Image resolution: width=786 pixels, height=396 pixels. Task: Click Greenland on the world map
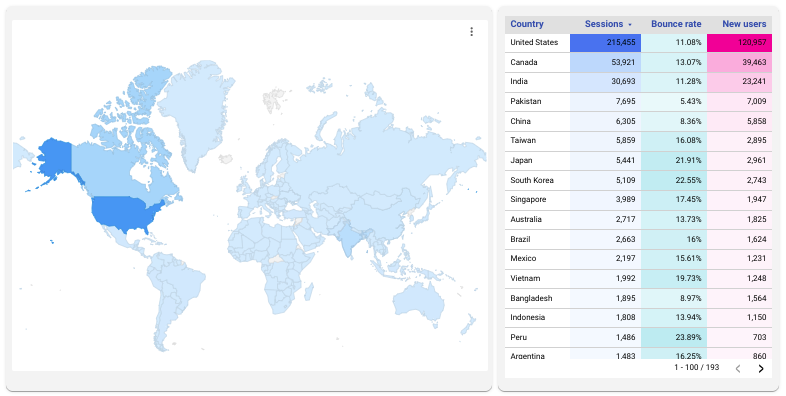point(195,110)
